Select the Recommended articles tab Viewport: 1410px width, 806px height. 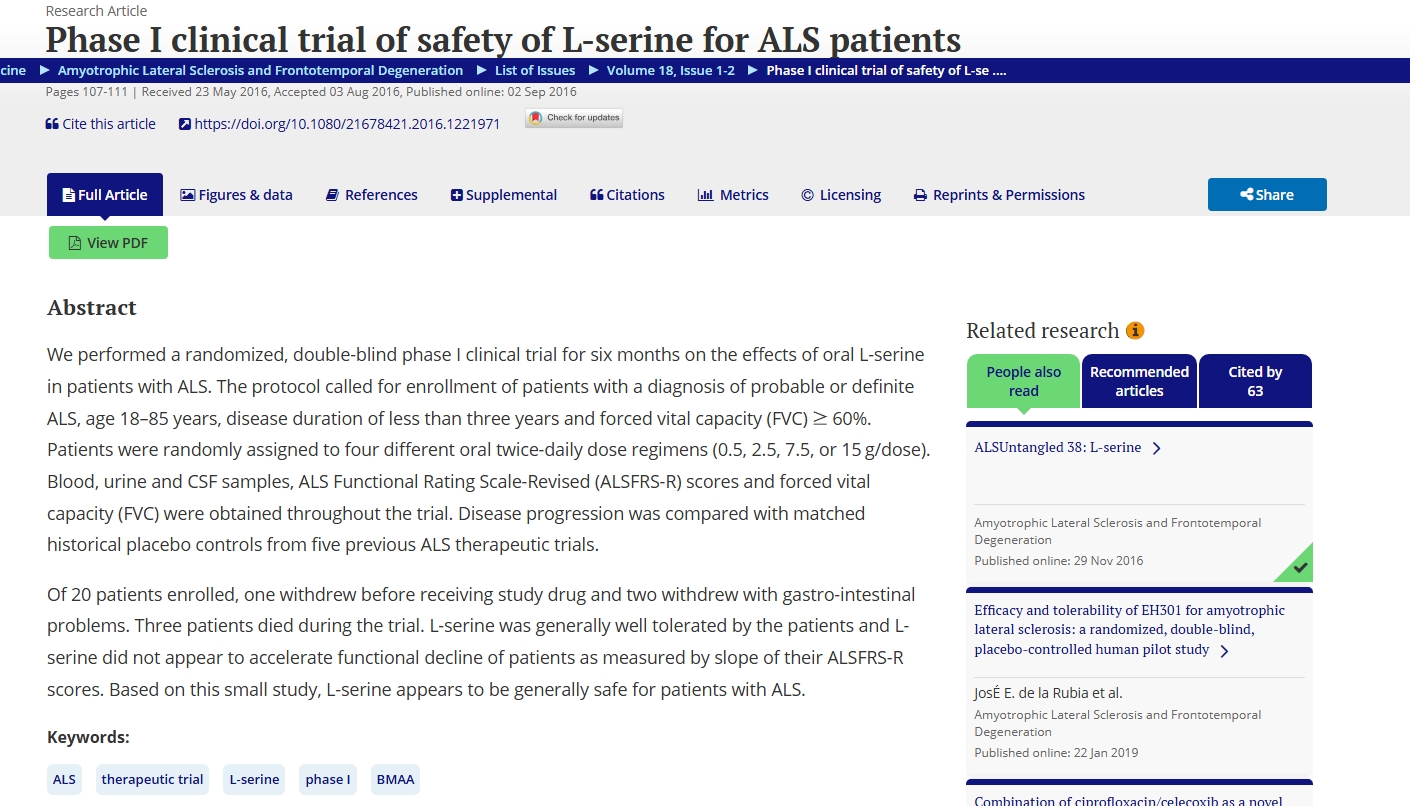[x=1139, y=381]
